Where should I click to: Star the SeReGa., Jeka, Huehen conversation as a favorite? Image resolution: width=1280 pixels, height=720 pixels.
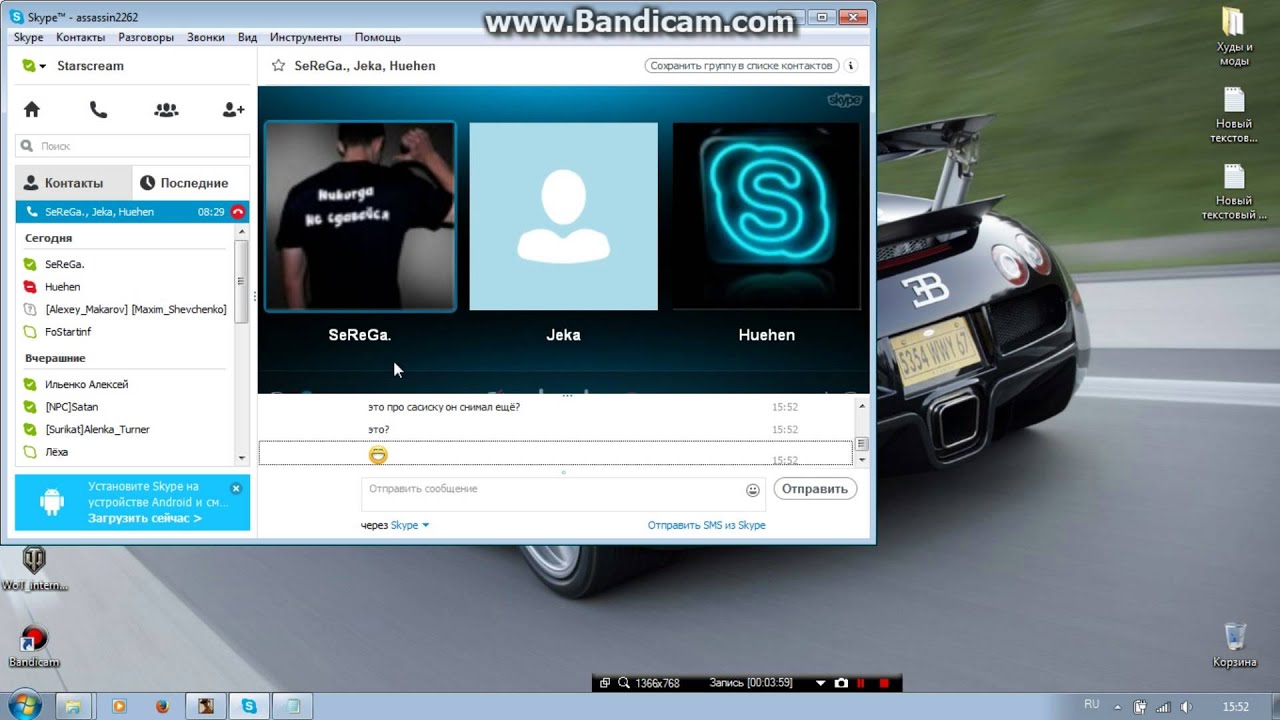point(279,66)
